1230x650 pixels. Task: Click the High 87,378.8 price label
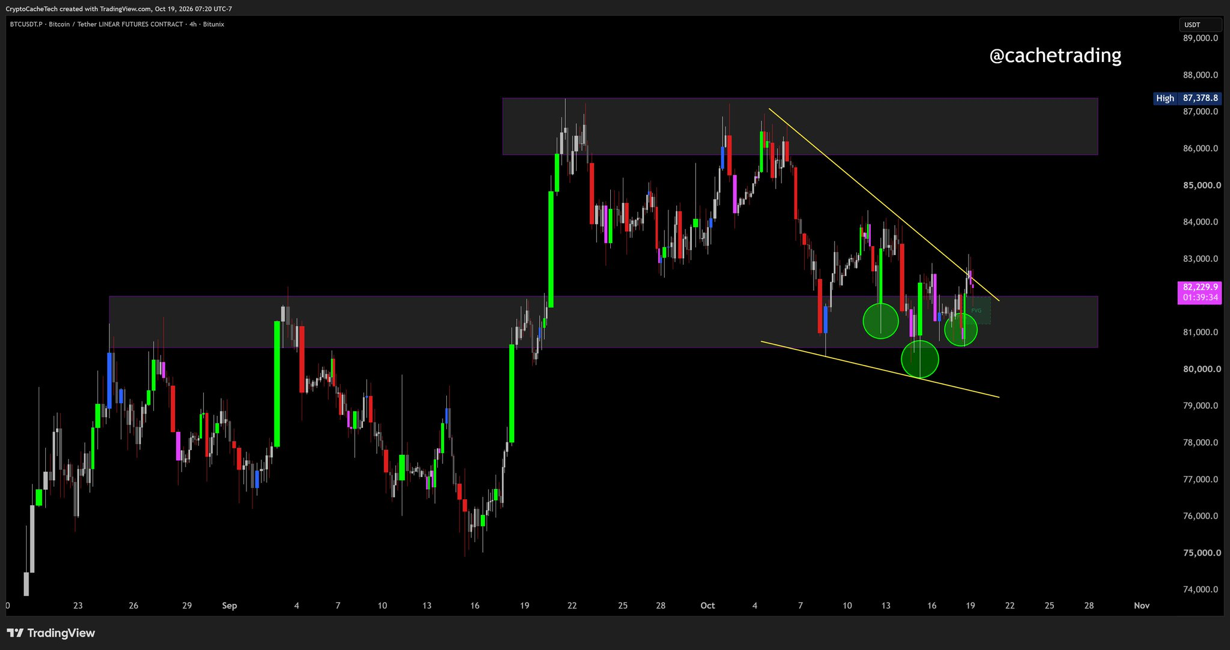click(x=1187, y=98)
